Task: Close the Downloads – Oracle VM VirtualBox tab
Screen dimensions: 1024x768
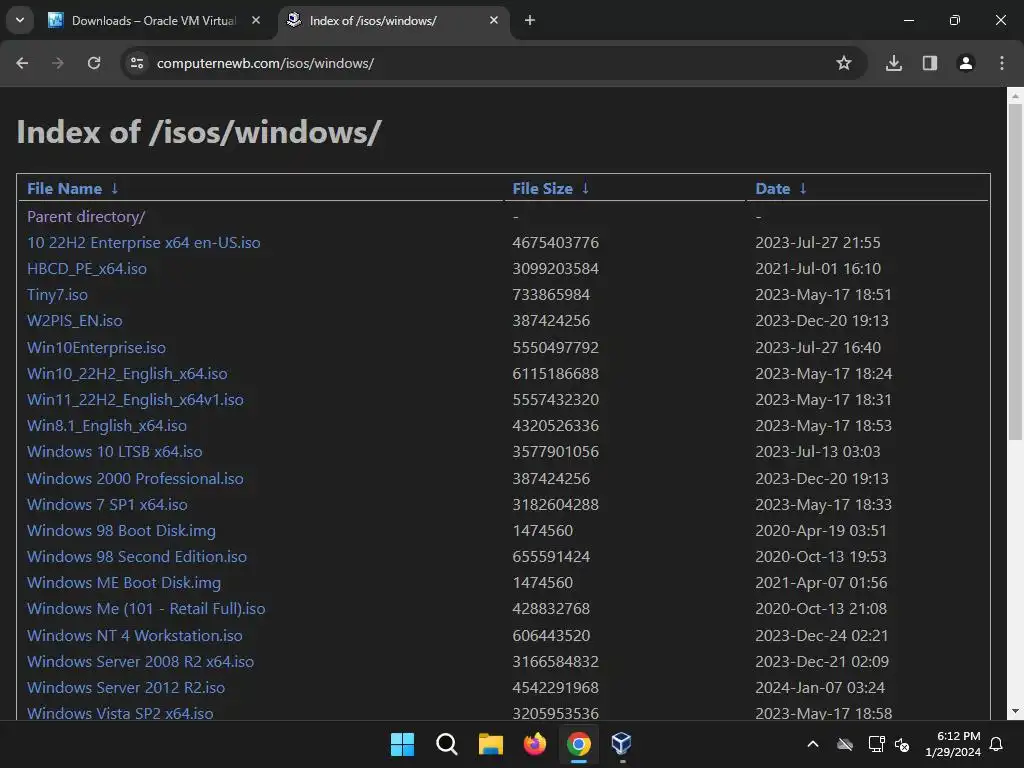Action: [256, 20]
